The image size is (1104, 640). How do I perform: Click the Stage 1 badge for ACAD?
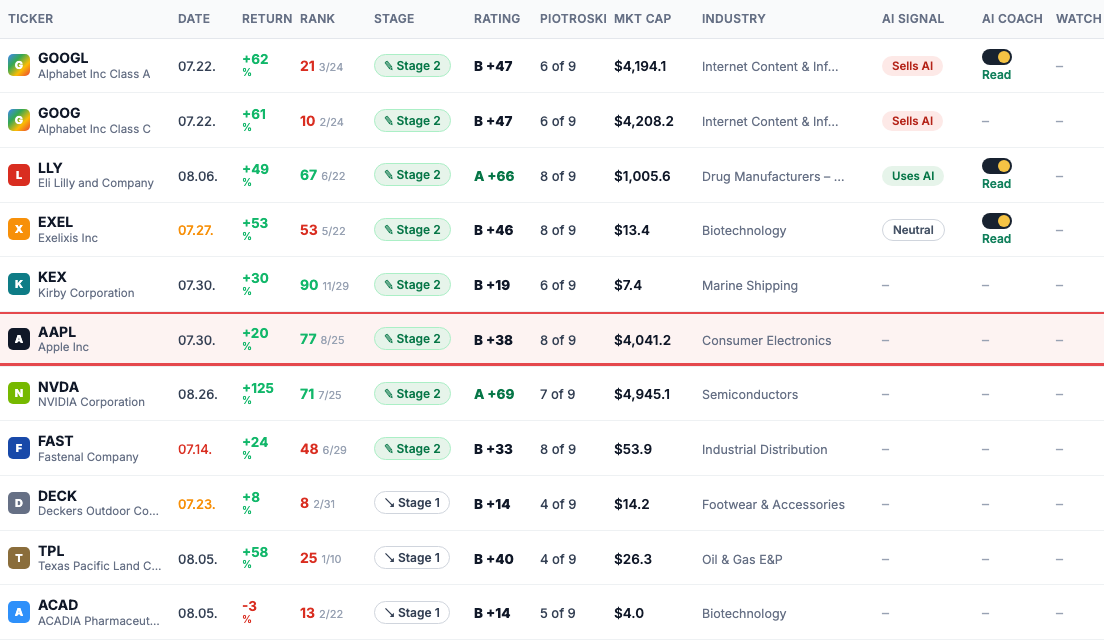[x=412, y=613]
